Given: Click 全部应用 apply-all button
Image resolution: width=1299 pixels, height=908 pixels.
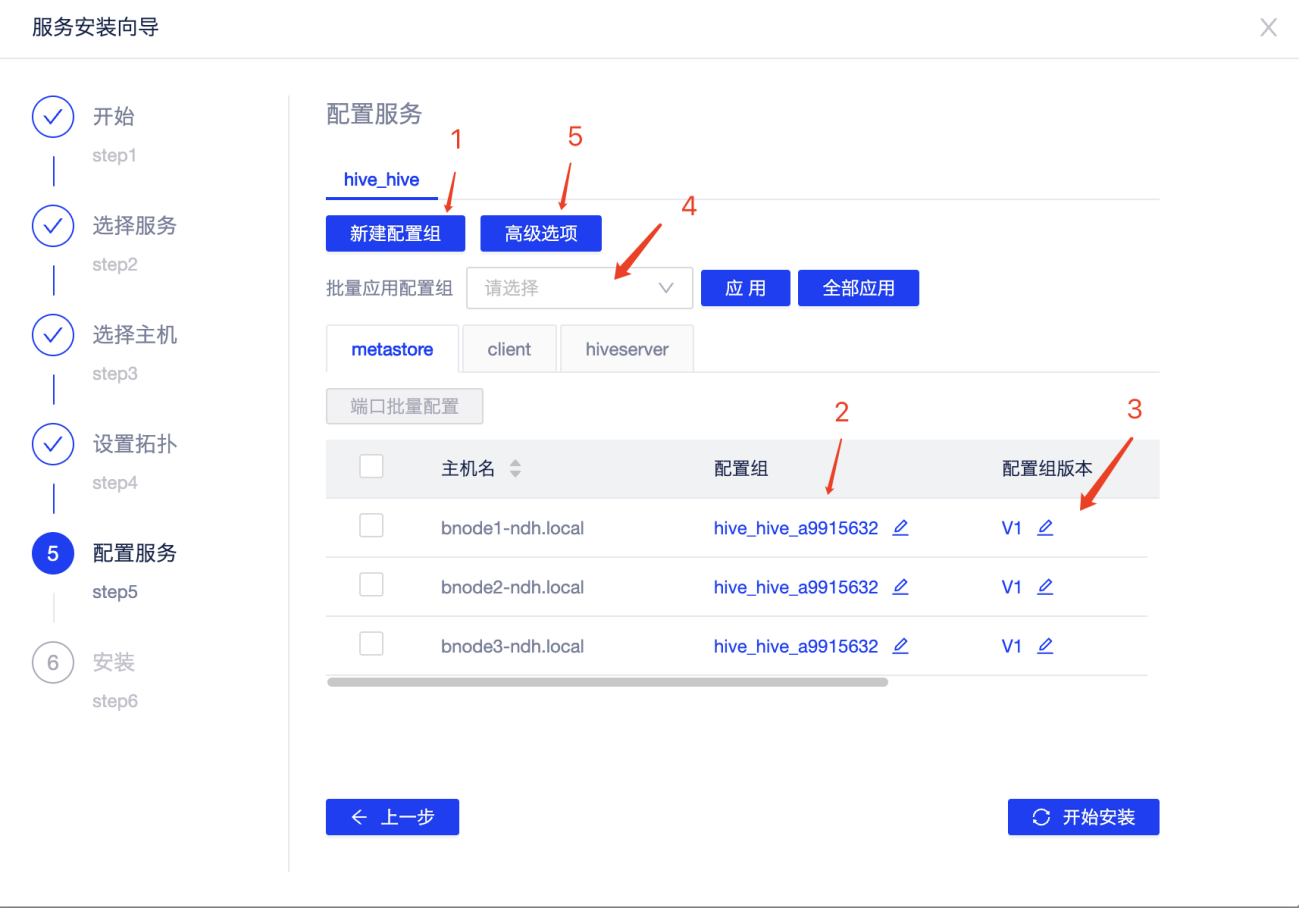Looking at the screenshot, I should 858,288.
